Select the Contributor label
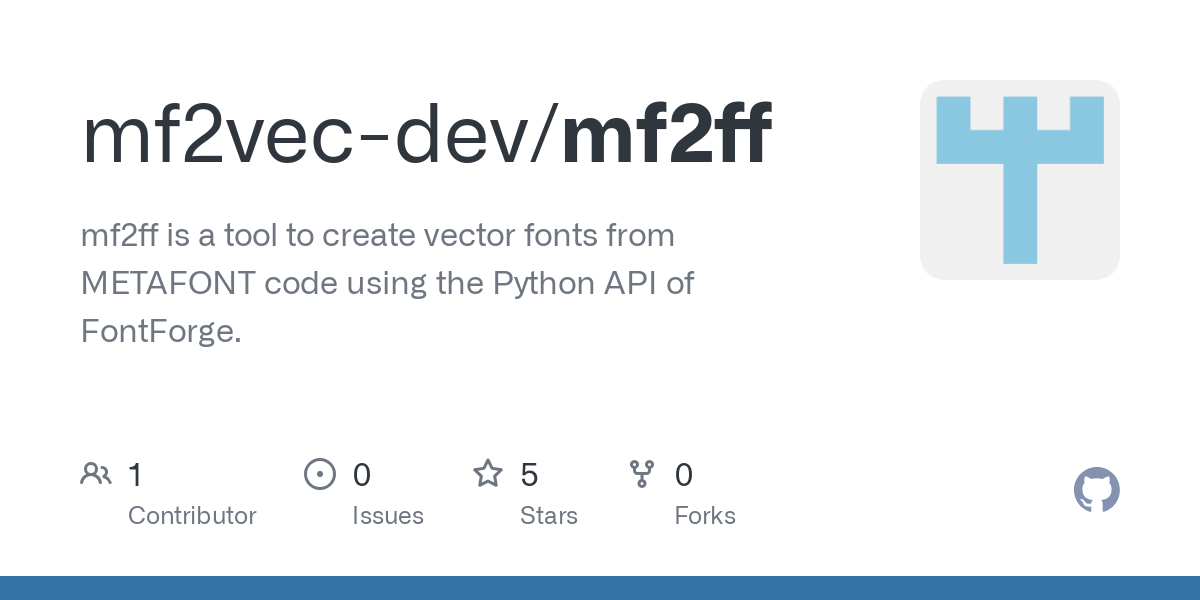The height and width of the screenshot is (600, 1200). [192, 516]
